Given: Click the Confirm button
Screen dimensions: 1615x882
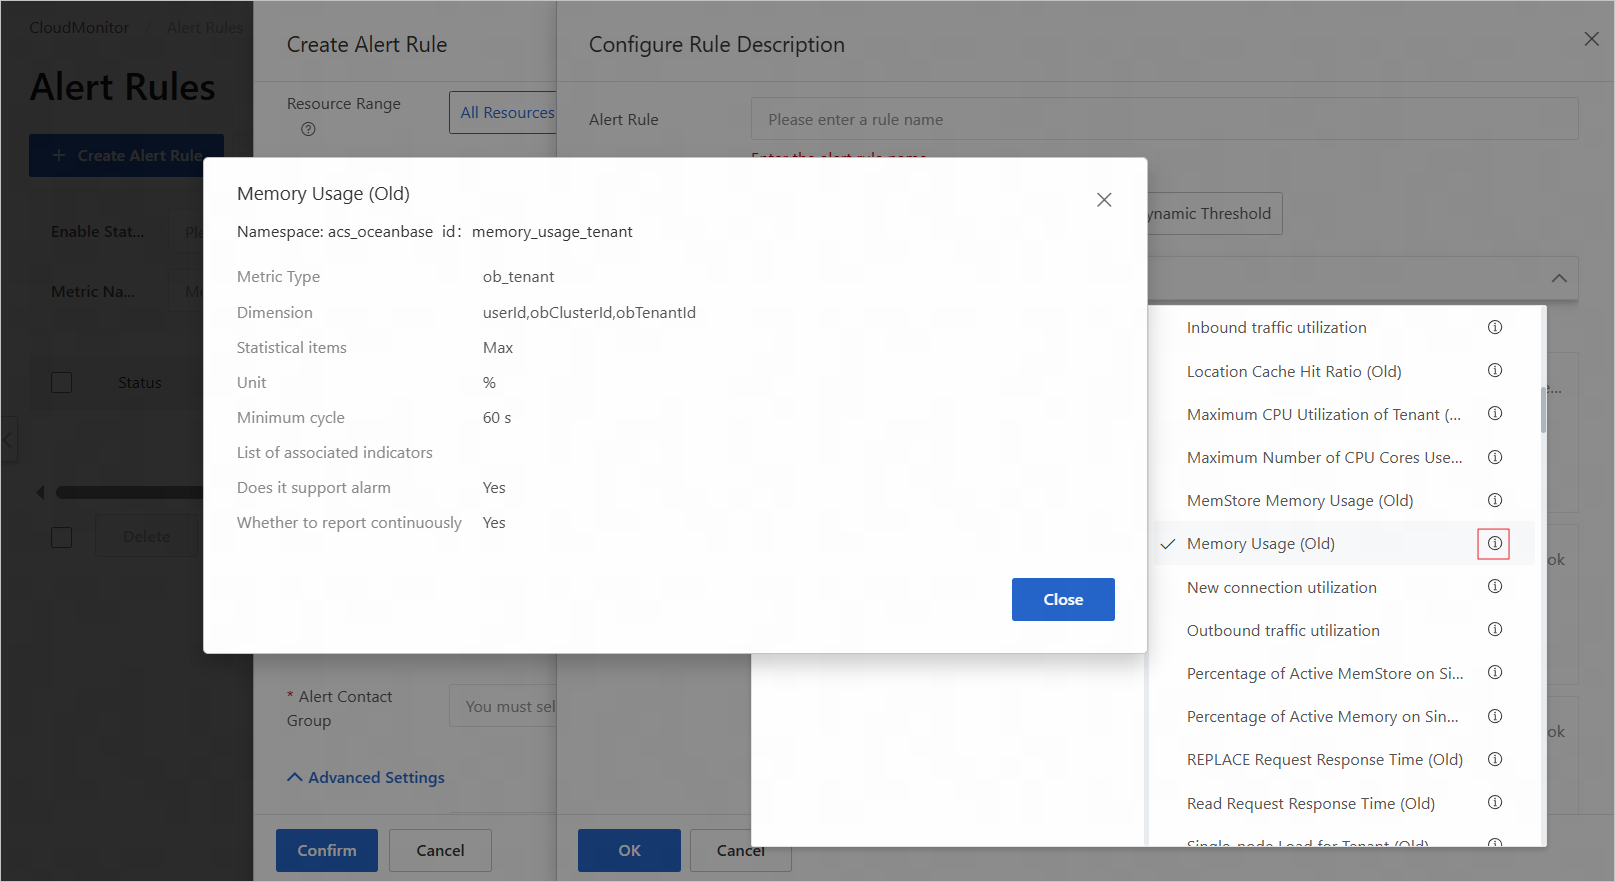Looking at the screenshot, I should point(327,850).
